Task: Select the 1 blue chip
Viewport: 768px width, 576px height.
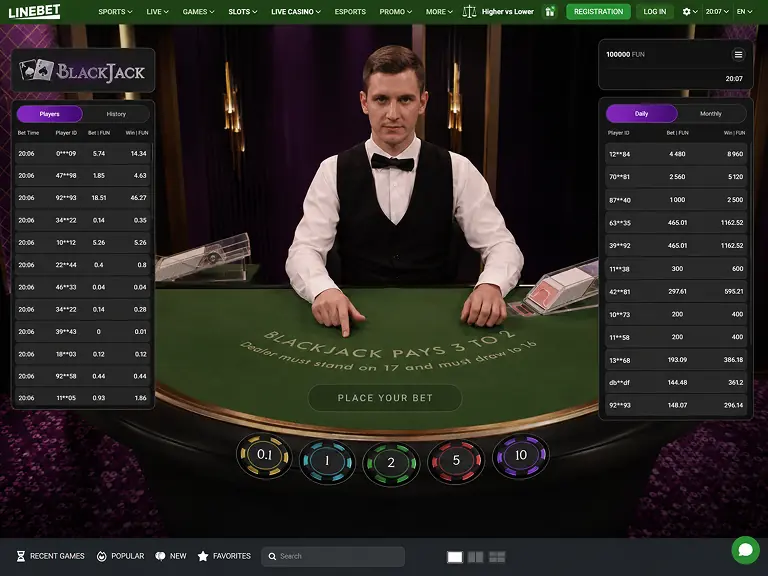Action: (327, 461)
